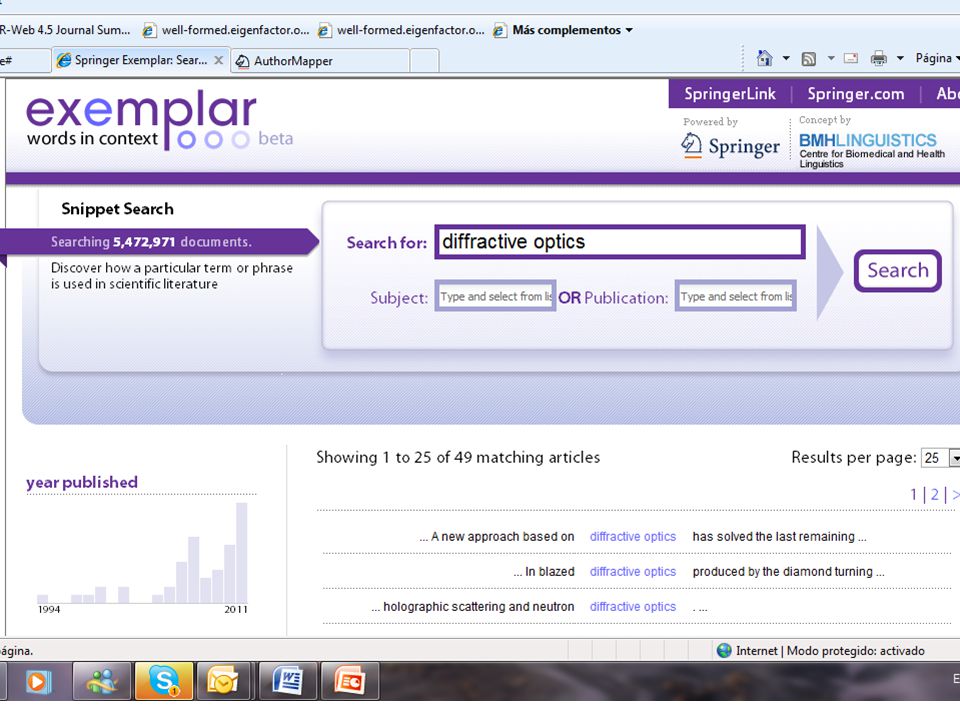Click the chart bar above 1994
The width and height of the screenshot is (960, 720).
point(42,599)
